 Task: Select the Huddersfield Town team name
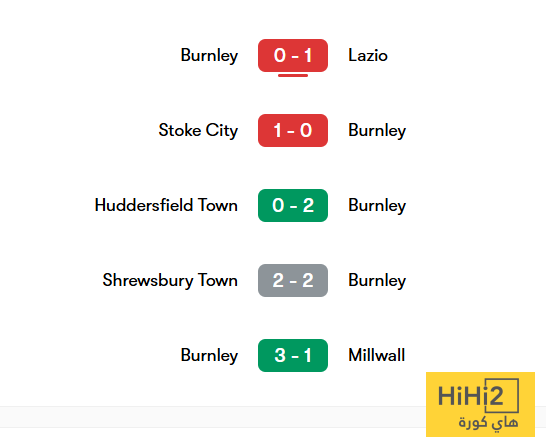(x=166, y=205)
